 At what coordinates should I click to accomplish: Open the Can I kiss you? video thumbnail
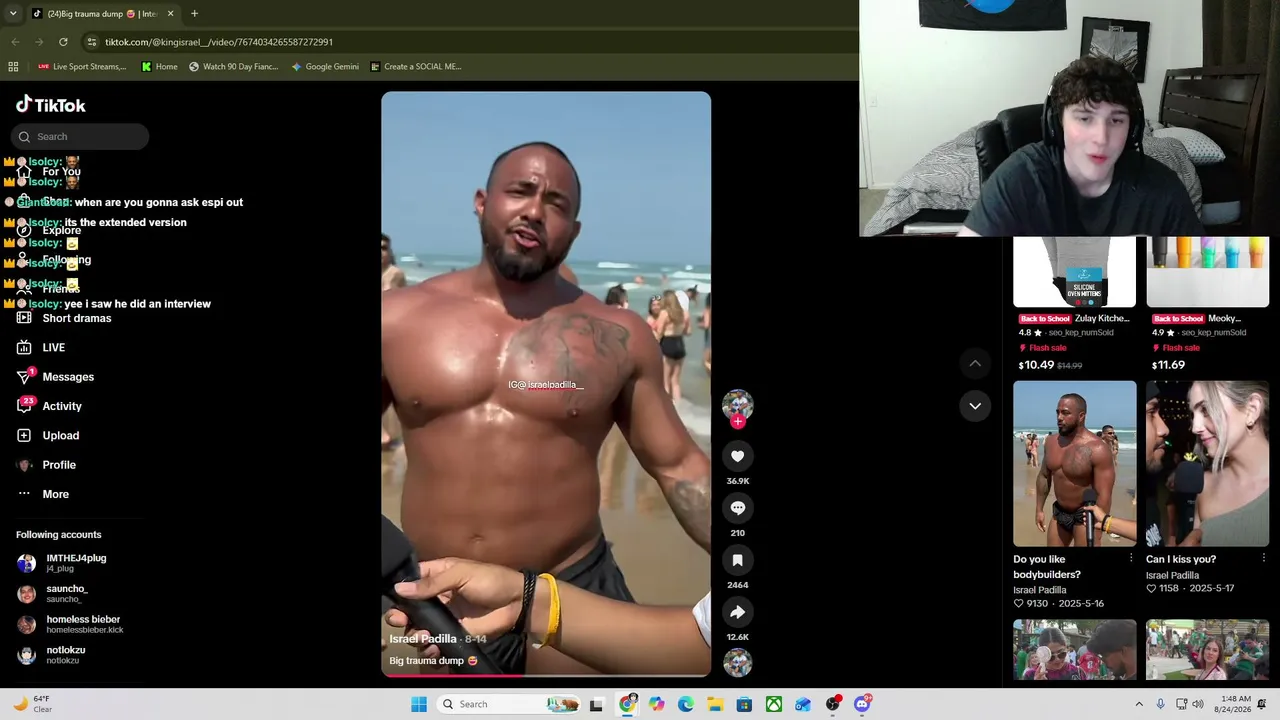point(1208,463)
